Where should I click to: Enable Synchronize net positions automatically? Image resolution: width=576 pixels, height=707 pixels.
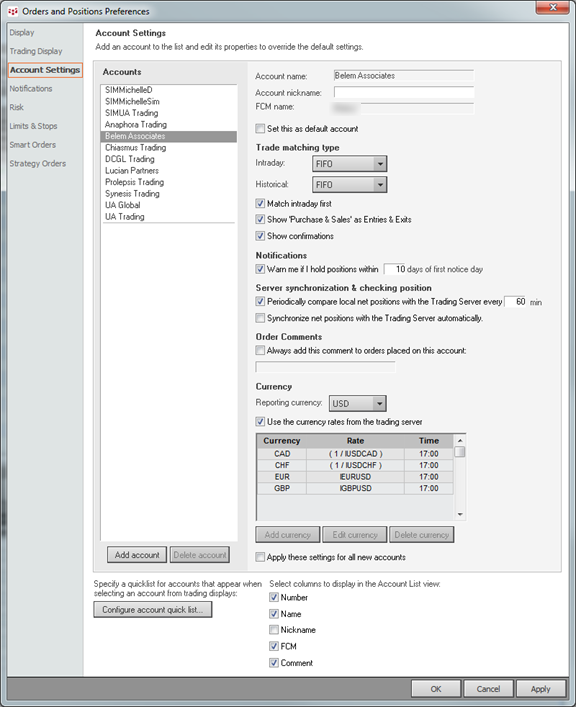click(260, 318)
